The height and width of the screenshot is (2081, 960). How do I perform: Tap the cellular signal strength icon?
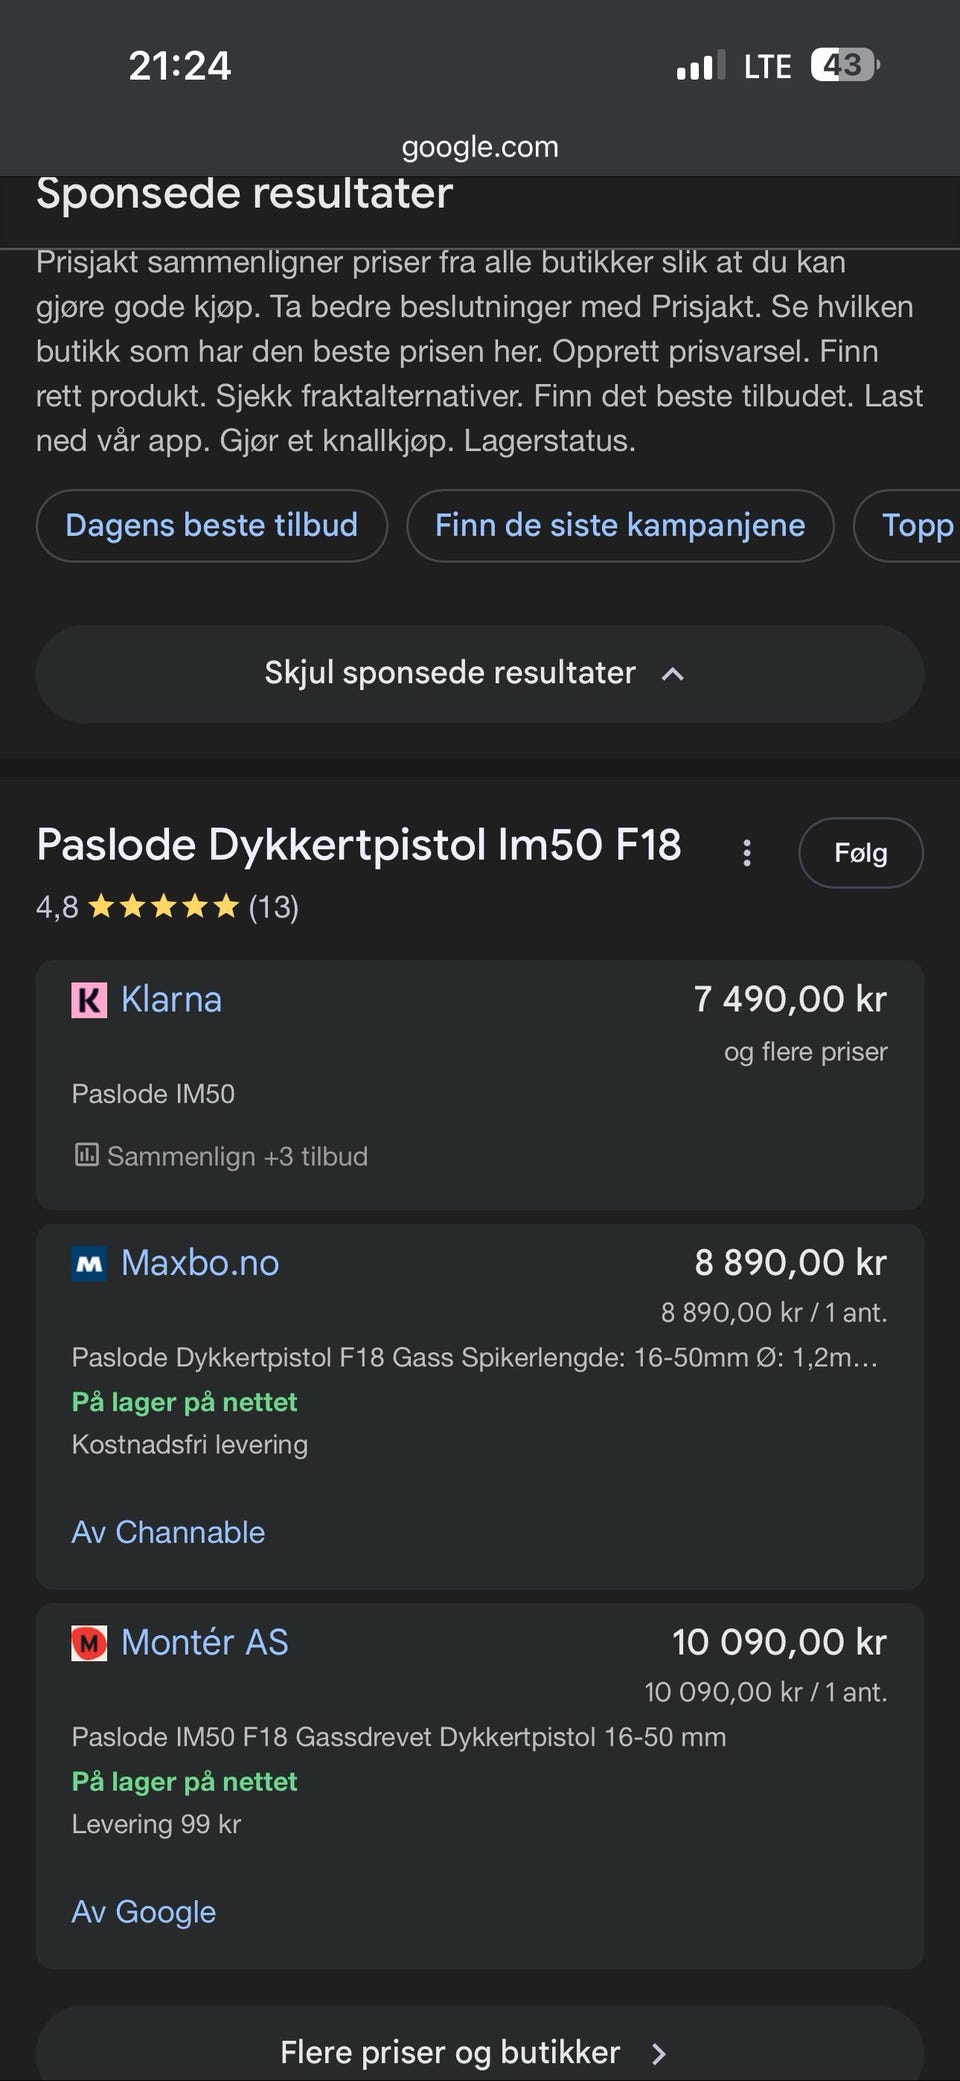coord(700,67)
